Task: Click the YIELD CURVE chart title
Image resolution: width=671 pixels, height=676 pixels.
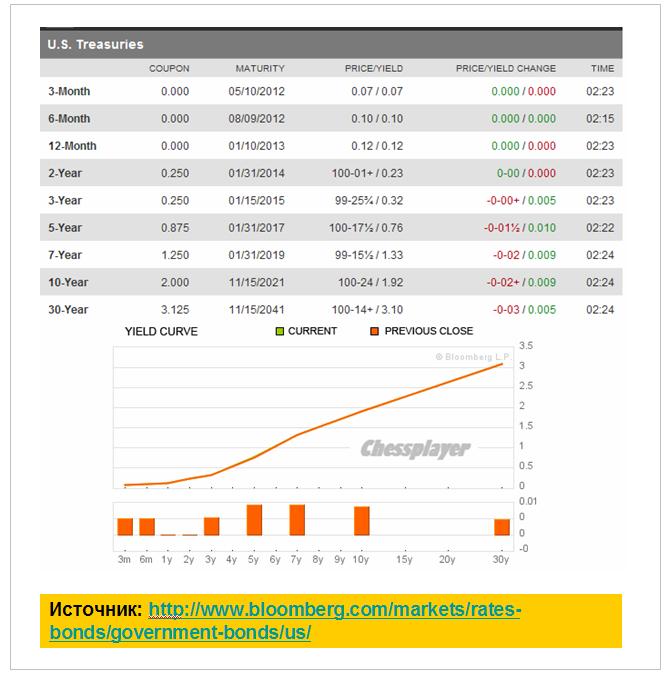Action: tap(161, 331)
